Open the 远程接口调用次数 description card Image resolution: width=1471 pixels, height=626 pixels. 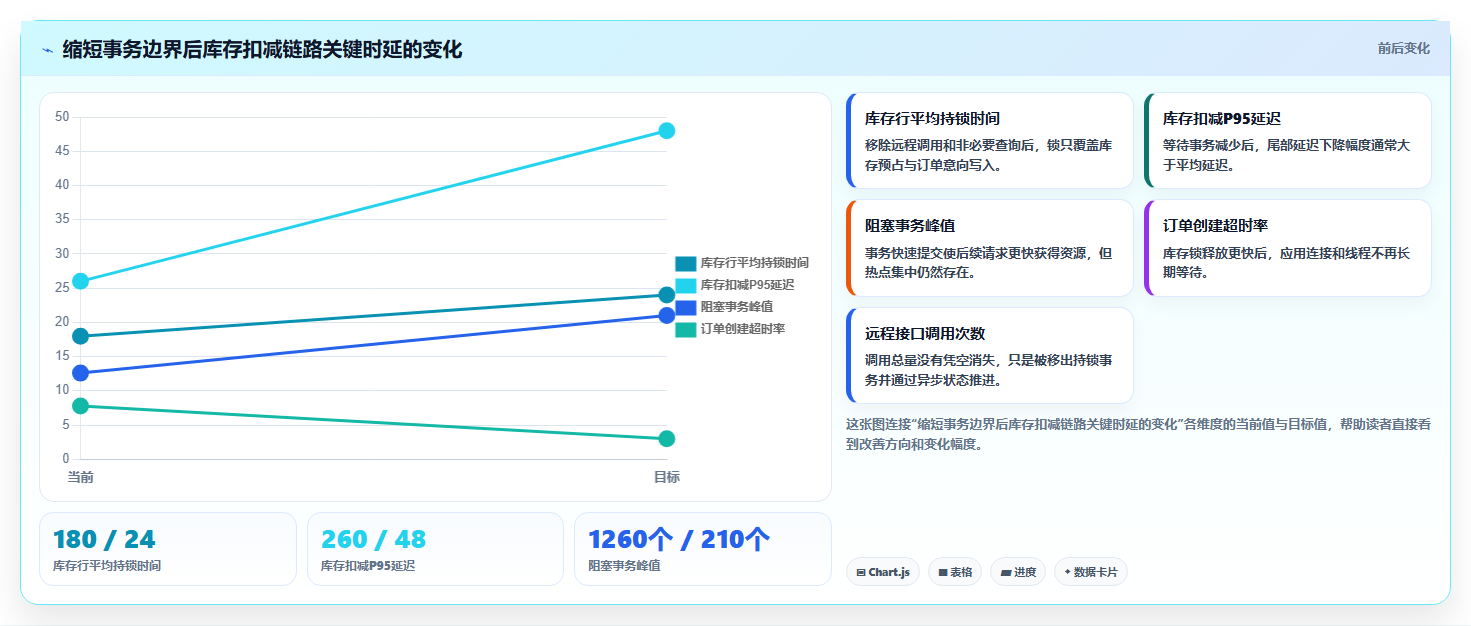coord(990,355)
